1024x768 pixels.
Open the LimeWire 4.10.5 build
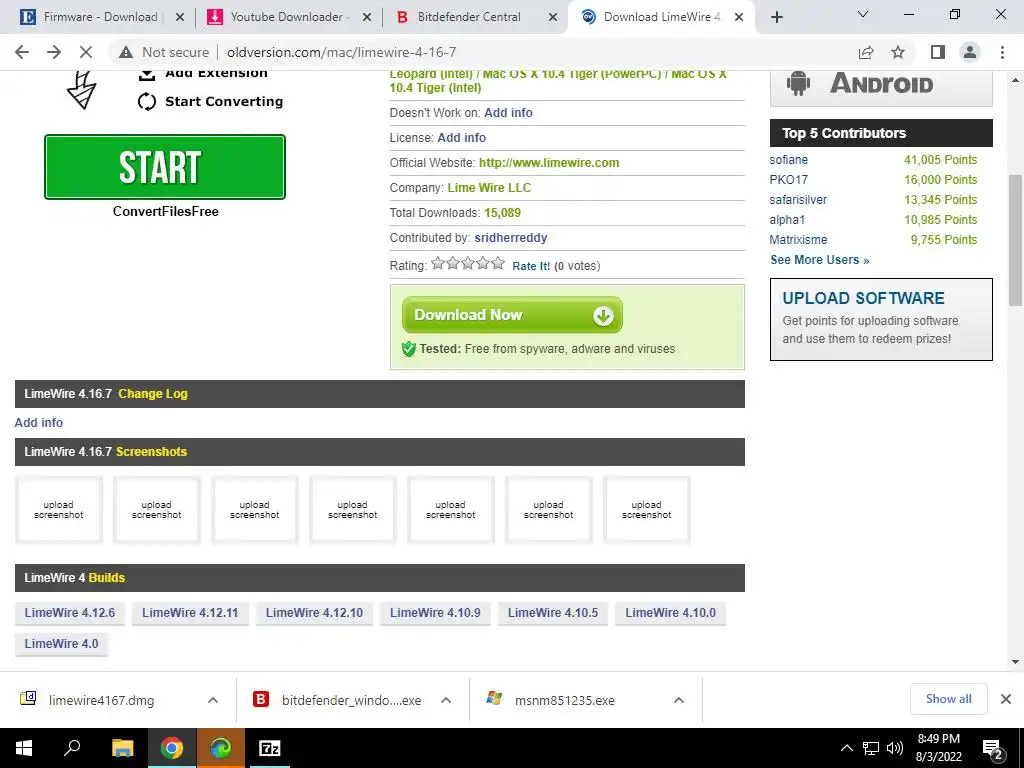[552, 613]
